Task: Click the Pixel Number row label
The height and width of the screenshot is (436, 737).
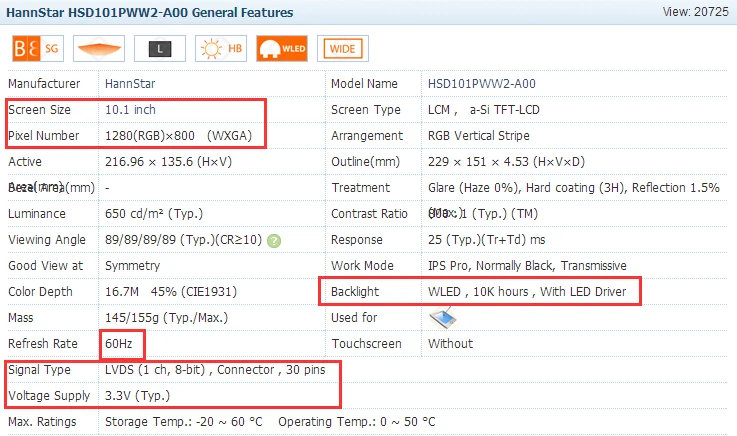Action: coord(44,136)
